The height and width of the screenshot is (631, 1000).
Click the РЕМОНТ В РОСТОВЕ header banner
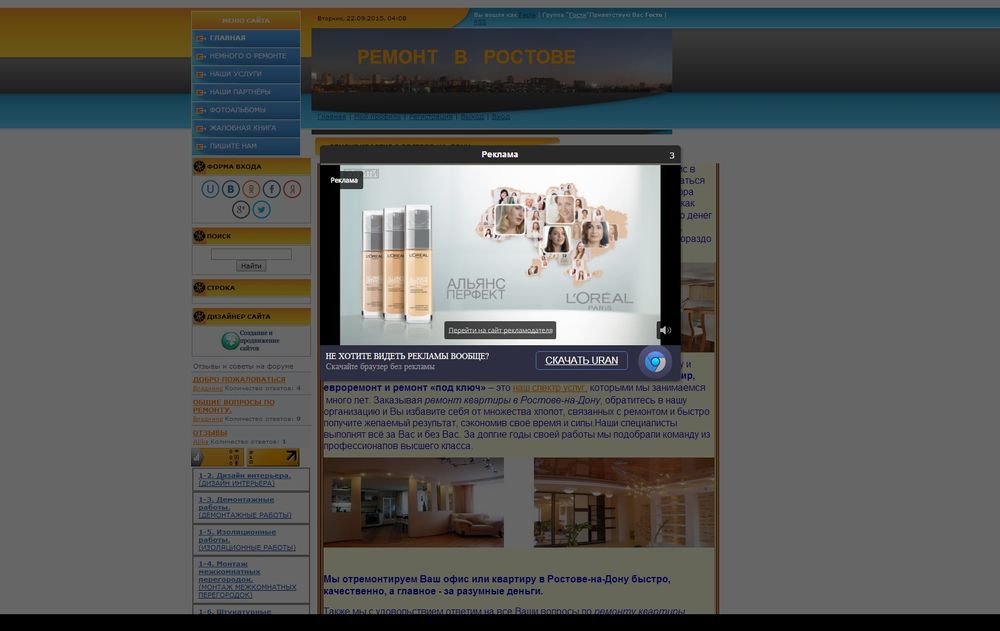[492, 70]
